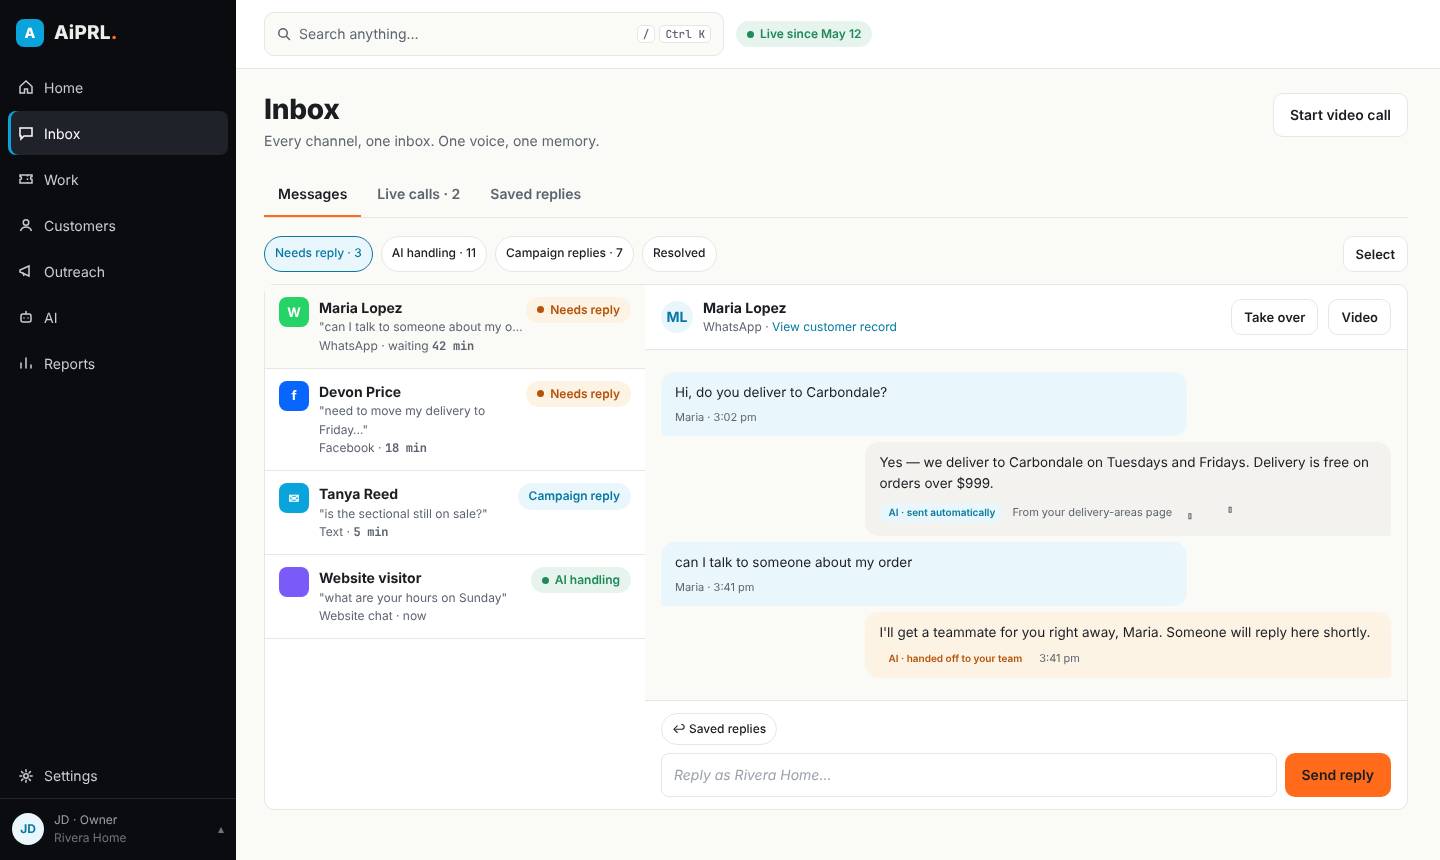
Task: Open Reports via the bar-chart icon
Action: [26, 364]
